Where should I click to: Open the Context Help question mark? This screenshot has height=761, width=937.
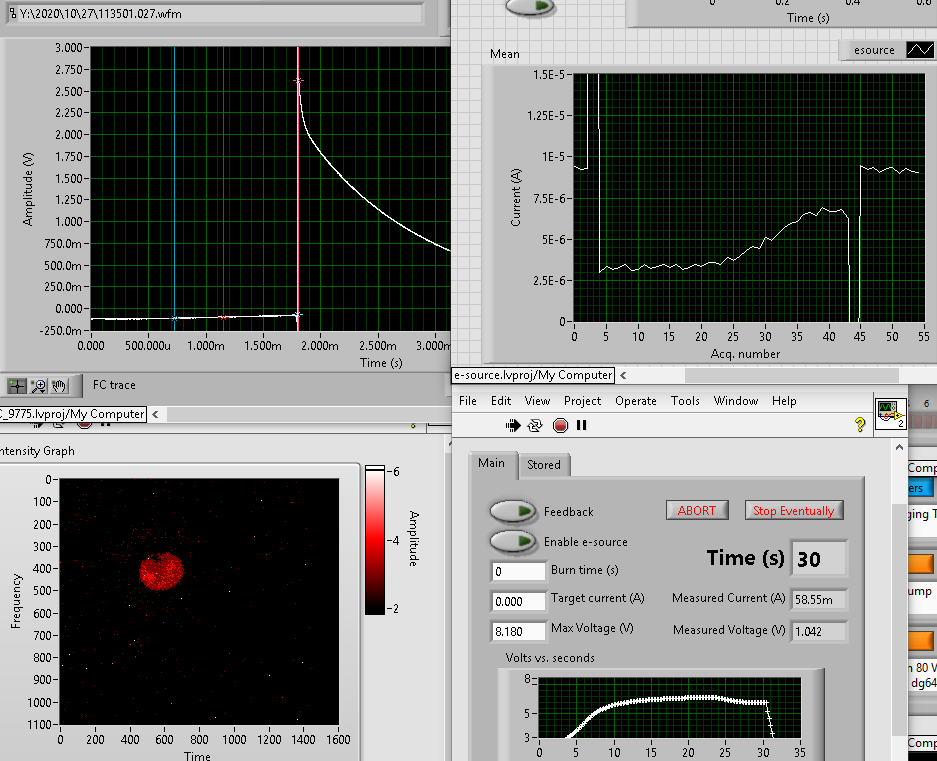pos(859,425)
